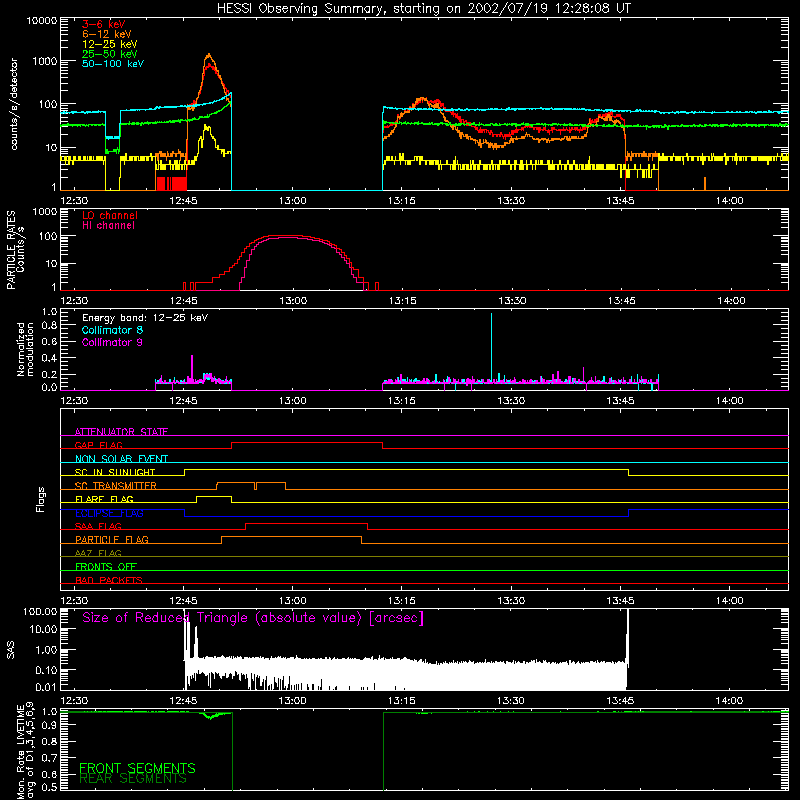The height and width of the screenshot is (800, 800).
Task: Select the REAR SEGMENTS legend label
Action: point(133,778)
